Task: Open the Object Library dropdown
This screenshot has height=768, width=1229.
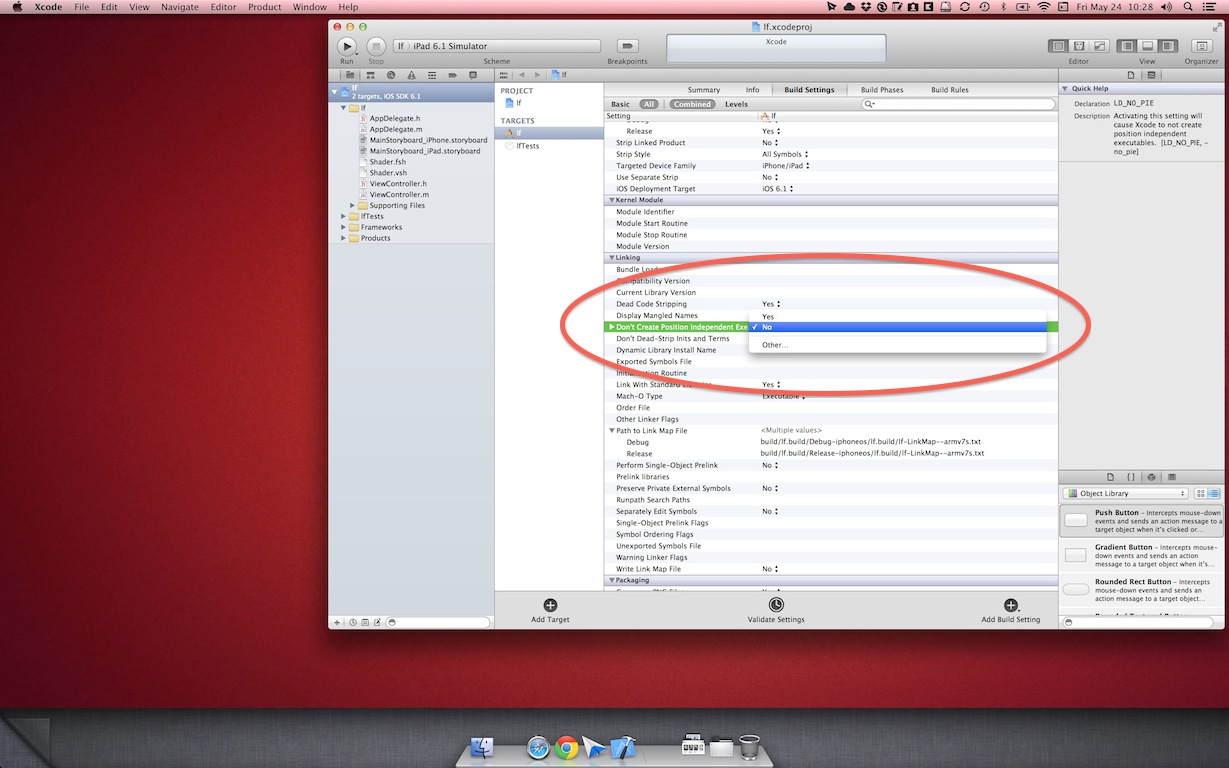Action: point(1125,493)
